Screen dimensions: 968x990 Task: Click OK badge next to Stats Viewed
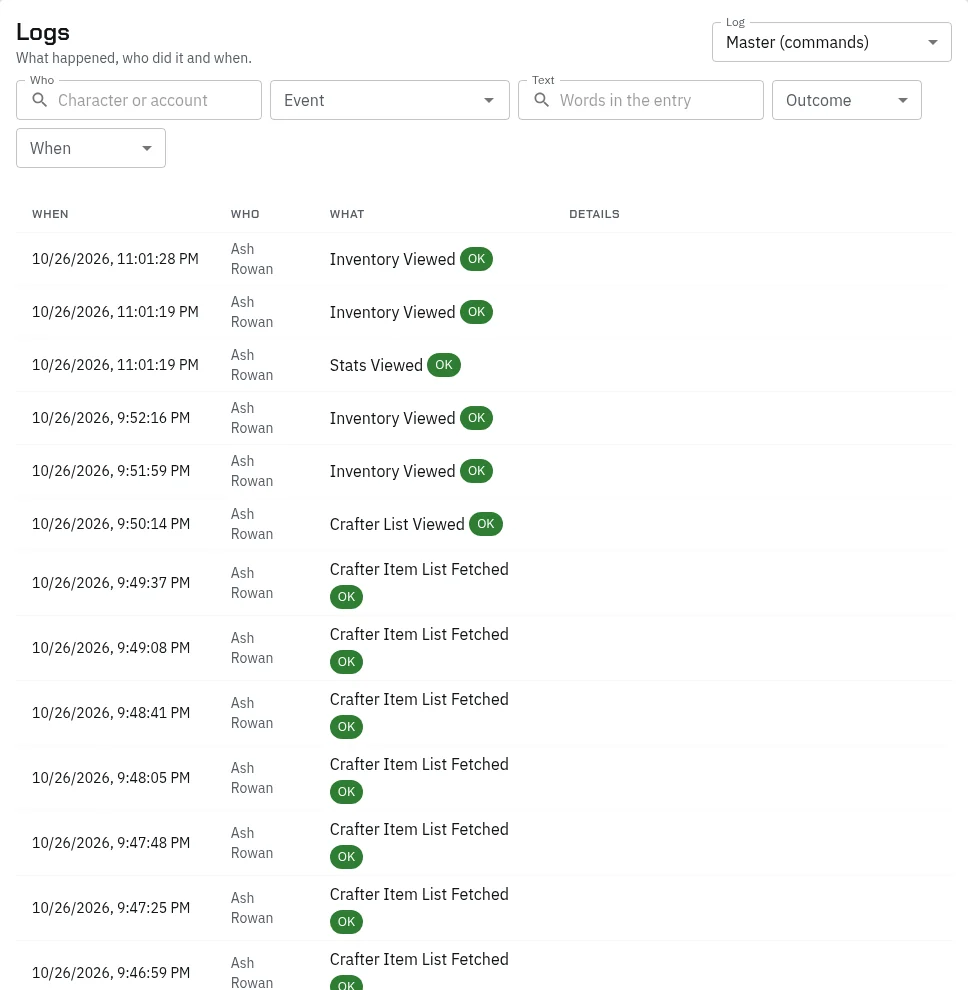click(x=444, y=365)
